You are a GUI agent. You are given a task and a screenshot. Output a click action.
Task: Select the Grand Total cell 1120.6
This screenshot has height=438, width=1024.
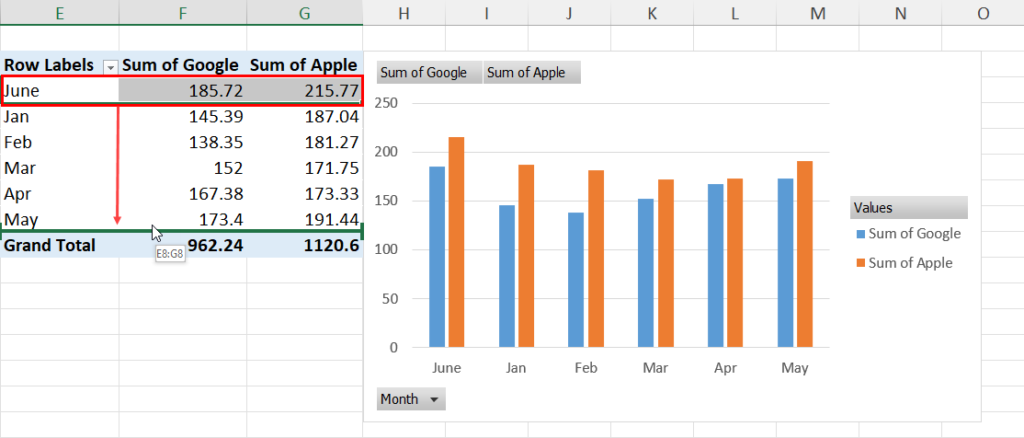click(304, 245)
